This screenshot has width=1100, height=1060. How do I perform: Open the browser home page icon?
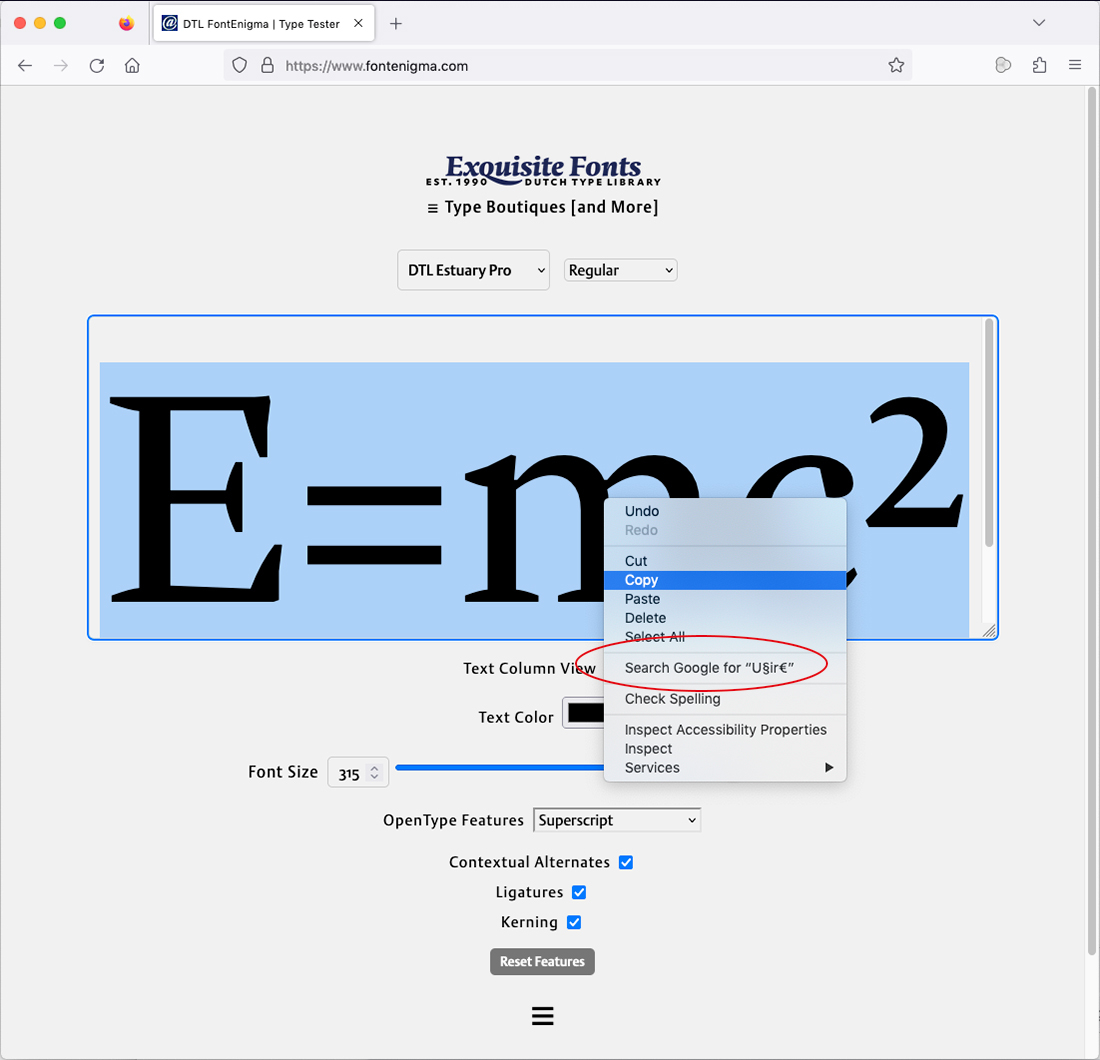click(x=132, y=66)
